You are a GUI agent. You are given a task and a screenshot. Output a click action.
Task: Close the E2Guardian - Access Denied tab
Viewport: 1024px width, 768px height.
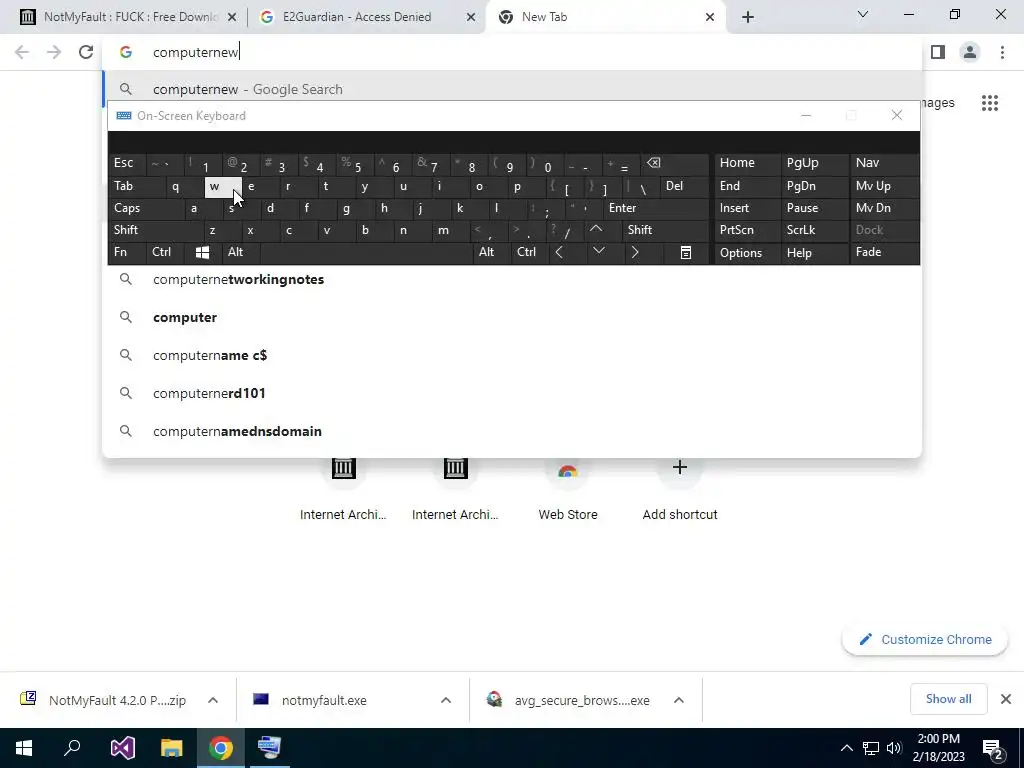point(471,18)
